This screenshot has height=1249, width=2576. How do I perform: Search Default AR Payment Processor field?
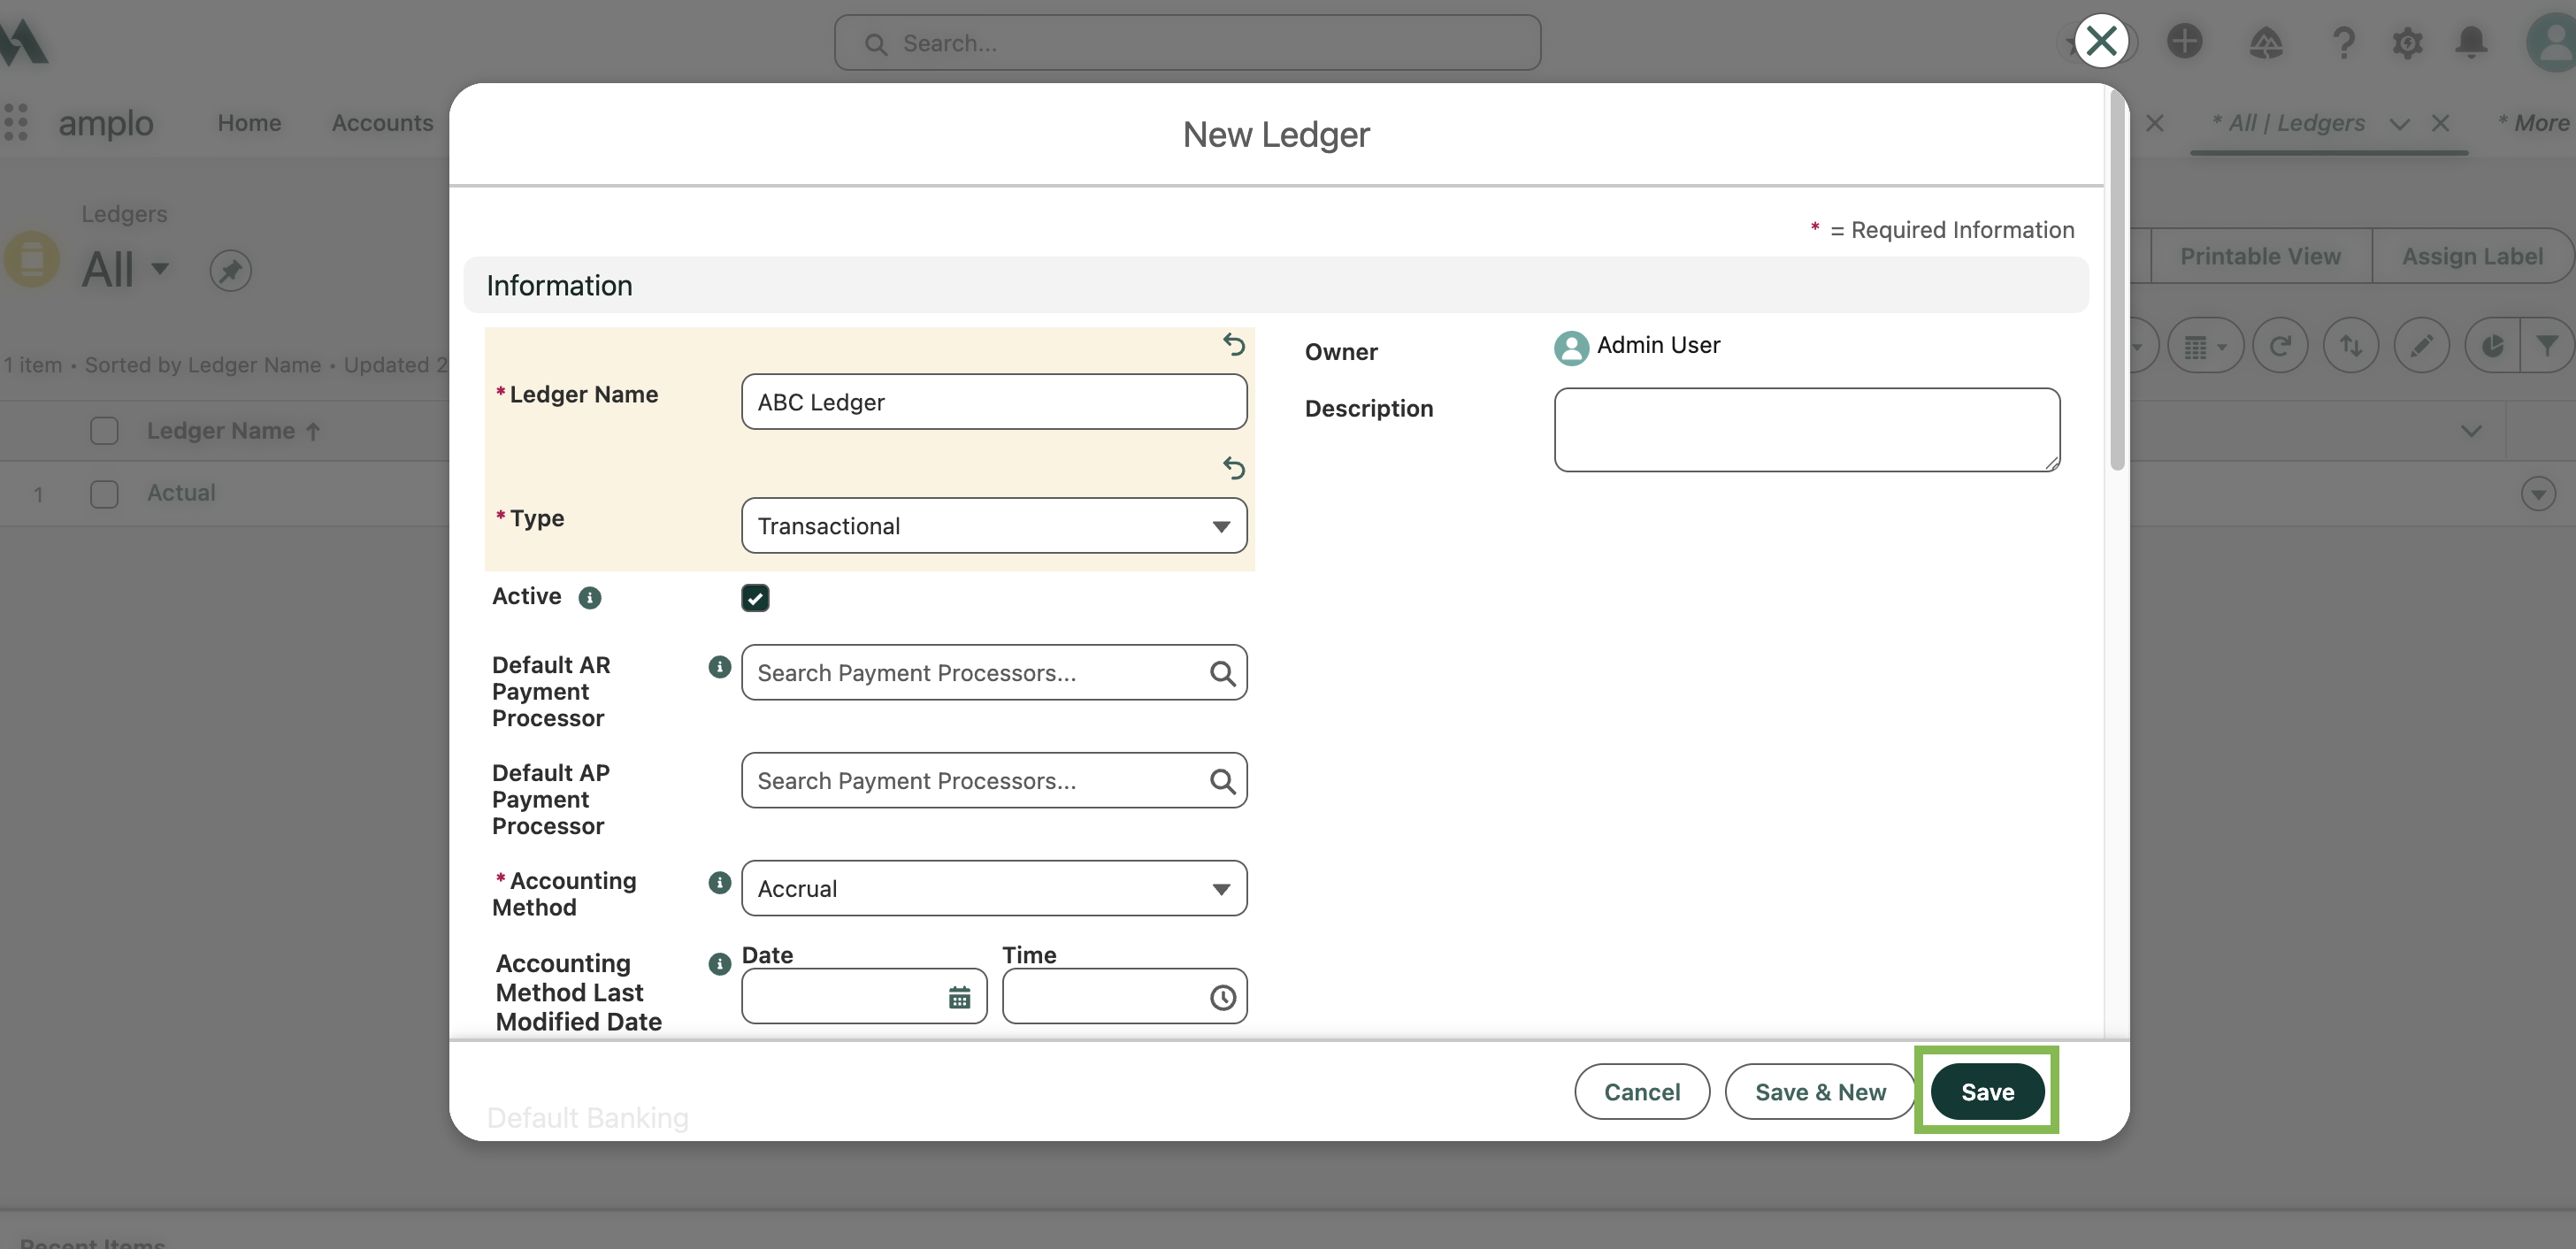coord(993,672)
